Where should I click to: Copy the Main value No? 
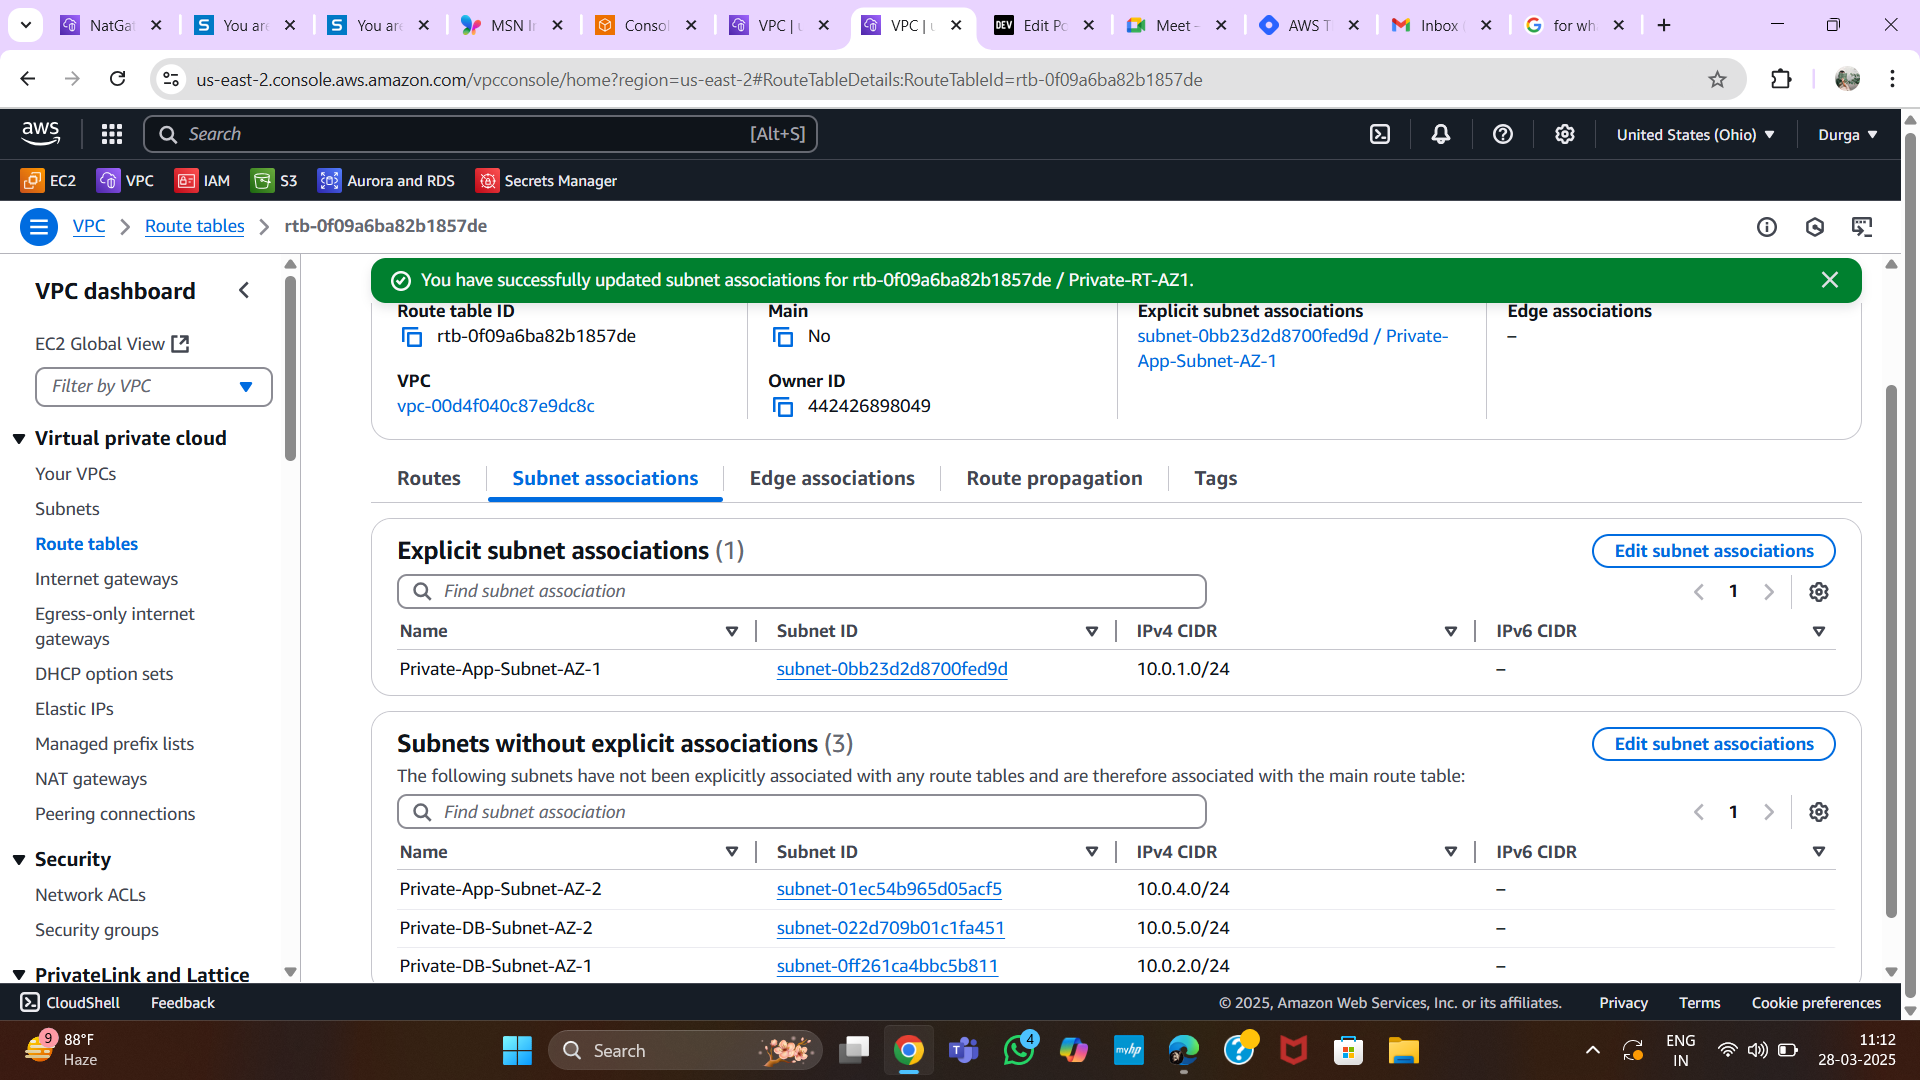pyautogui.click(x=783, y=337)
